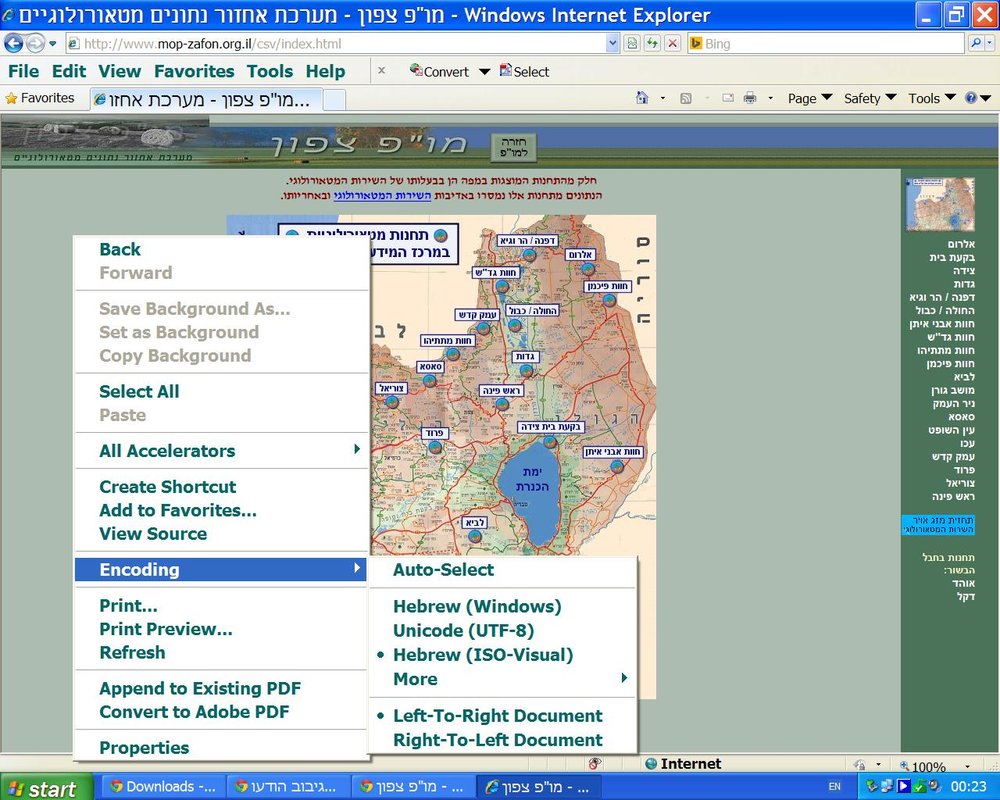Image resolution: width=1000 pixels, height=800 pixels.
Task: Expand the All Accelerators submenu
Action: 221,451
